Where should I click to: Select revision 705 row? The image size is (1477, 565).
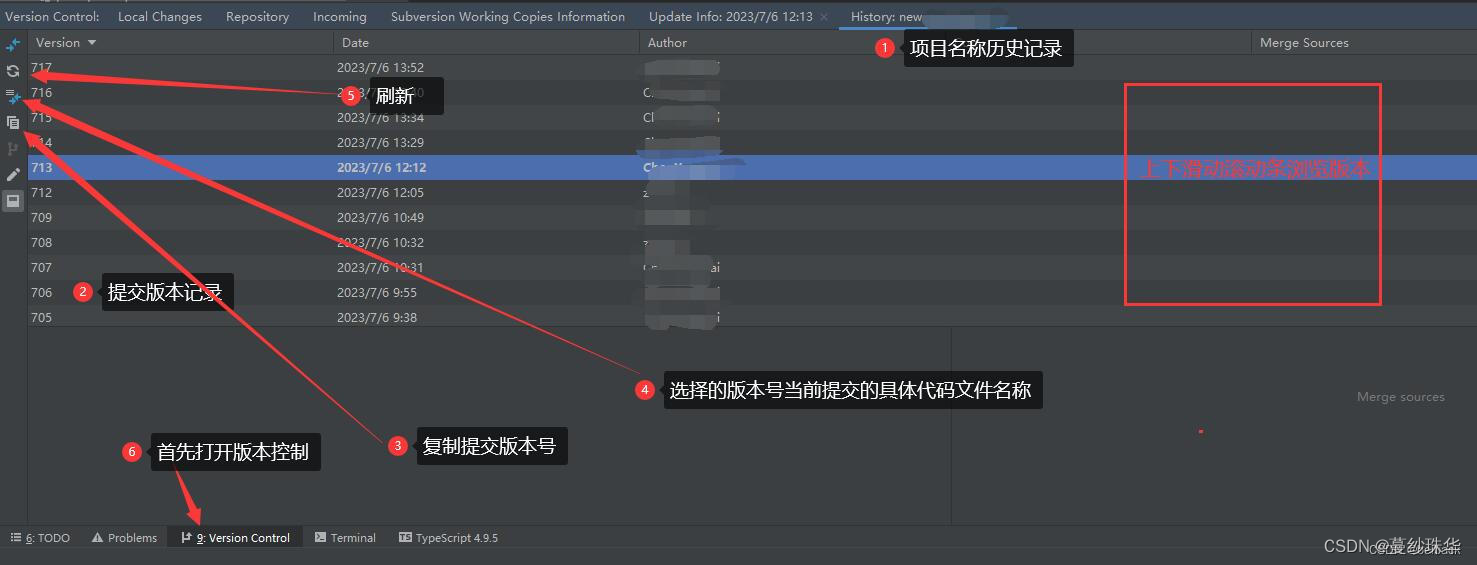[752, 318]
